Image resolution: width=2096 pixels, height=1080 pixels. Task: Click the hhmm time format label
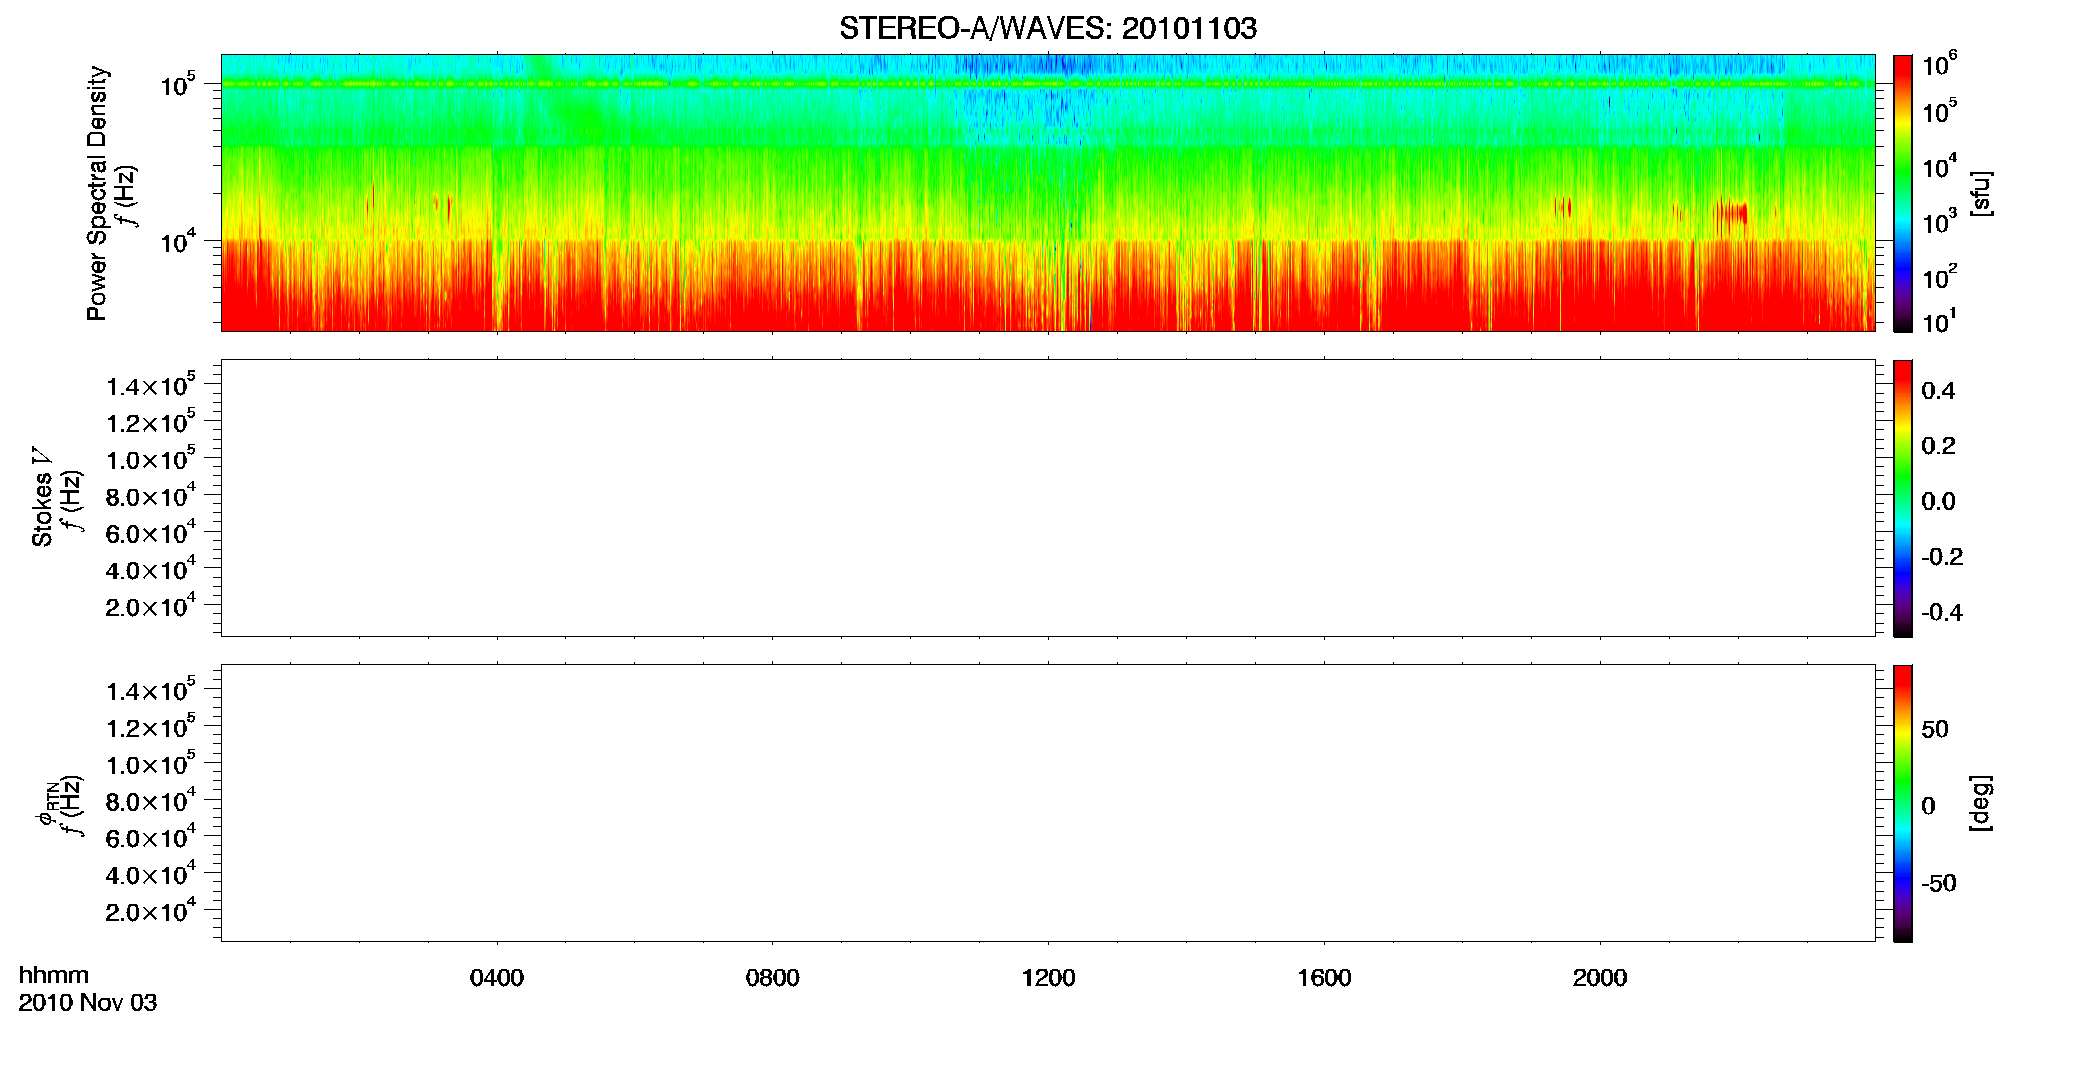coord(54,975)
